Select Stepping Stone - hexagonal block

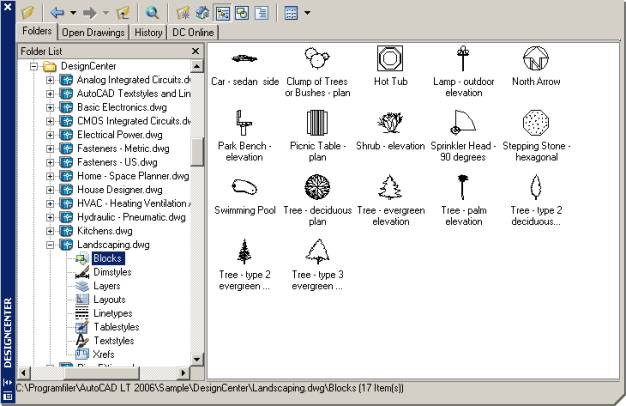point(536,136)
